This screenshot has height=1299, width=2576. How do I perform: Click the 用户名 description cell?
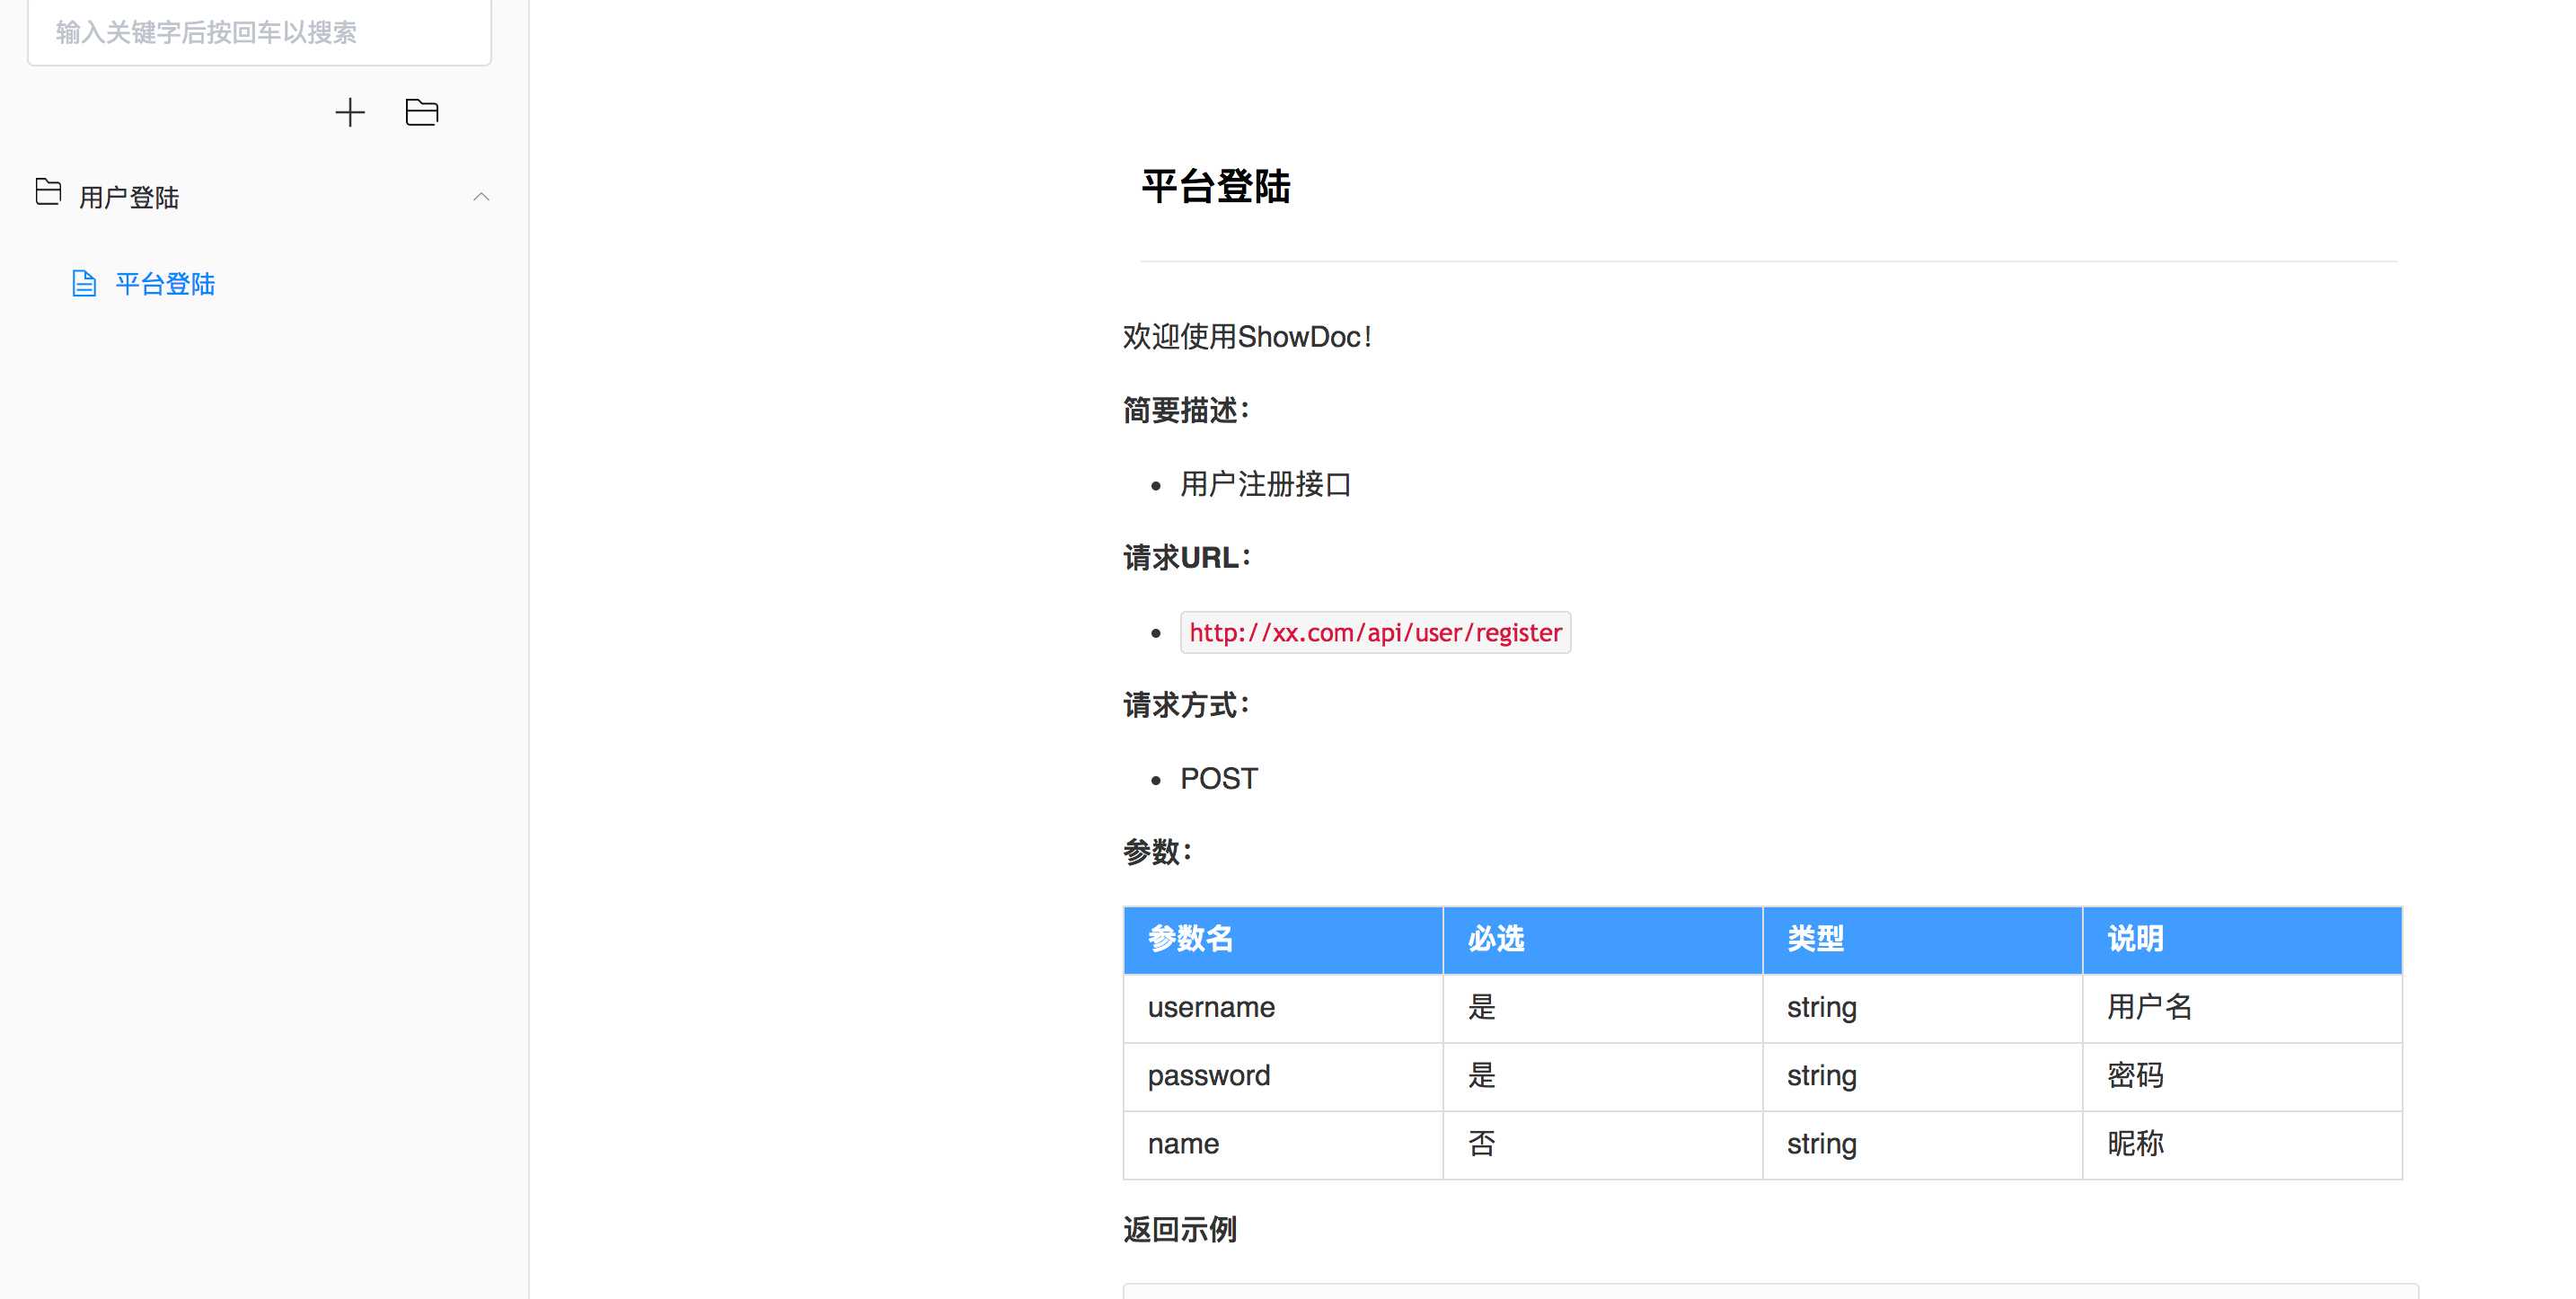(x=2243, y=1008)
